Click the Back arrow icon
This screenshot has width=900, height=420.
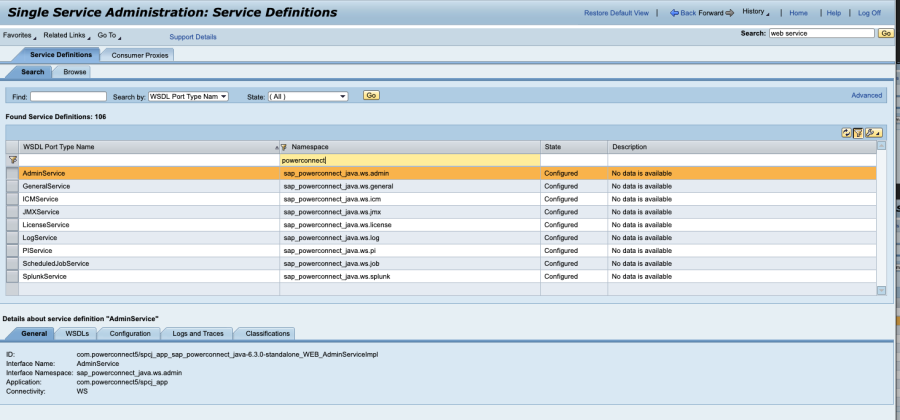(x=674, y=13)
